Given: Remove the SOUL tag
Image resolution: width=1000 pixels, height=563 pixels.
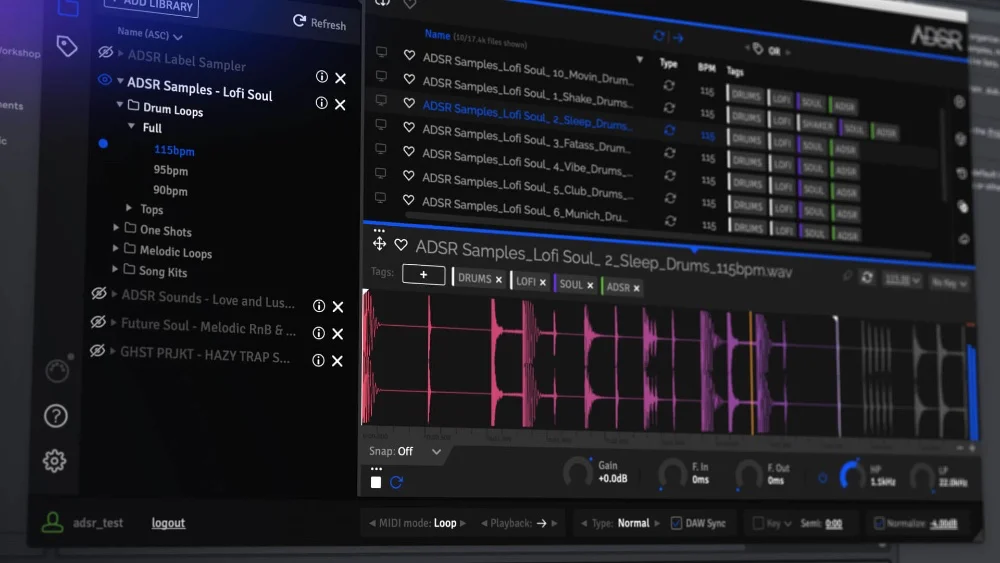Looking at the screenshot, I should (590, 285).
